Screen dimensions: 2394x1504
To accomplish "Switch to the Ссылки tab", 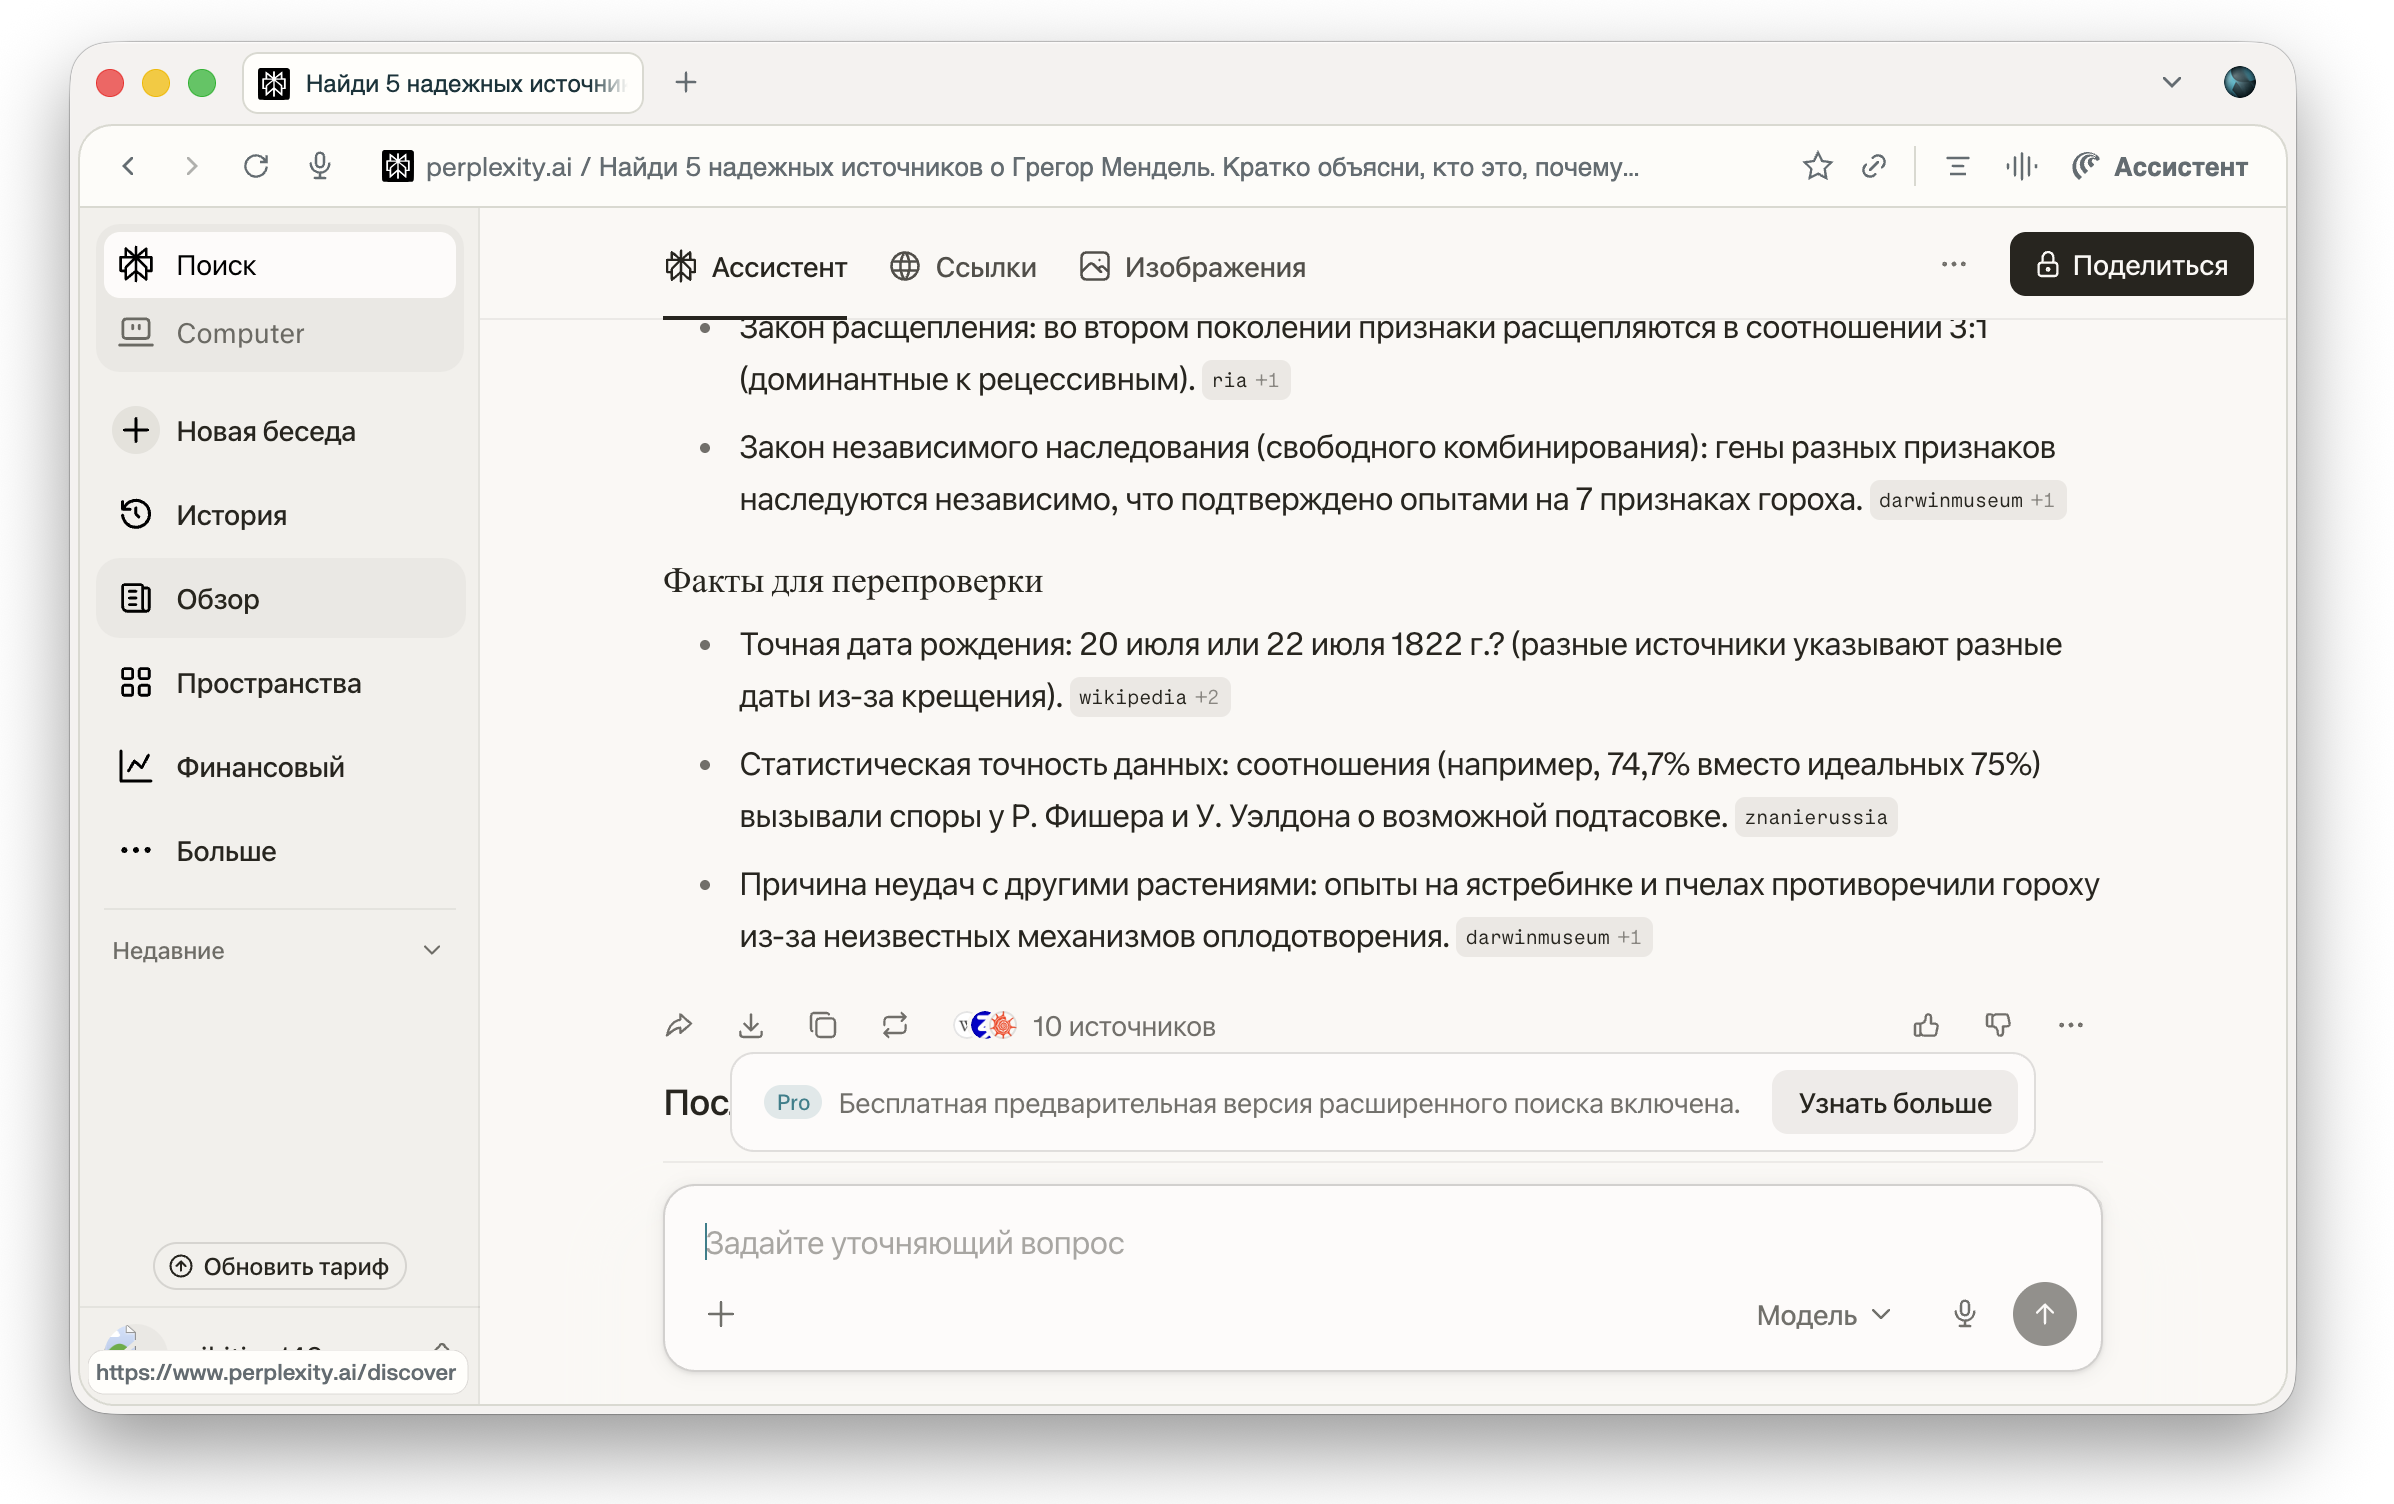I will click(x=963, y=267).
